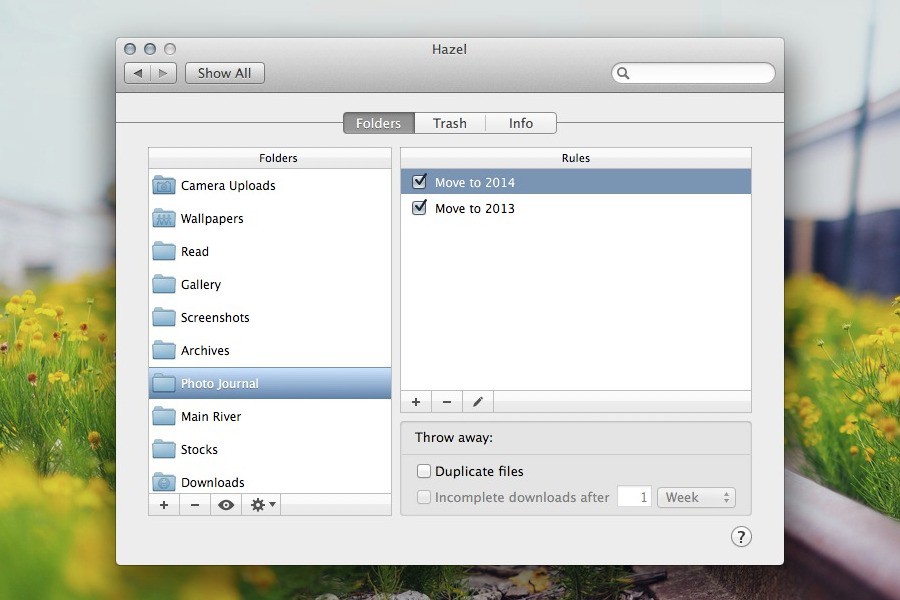Click the Screenshots folder icon

pos(164,318)
